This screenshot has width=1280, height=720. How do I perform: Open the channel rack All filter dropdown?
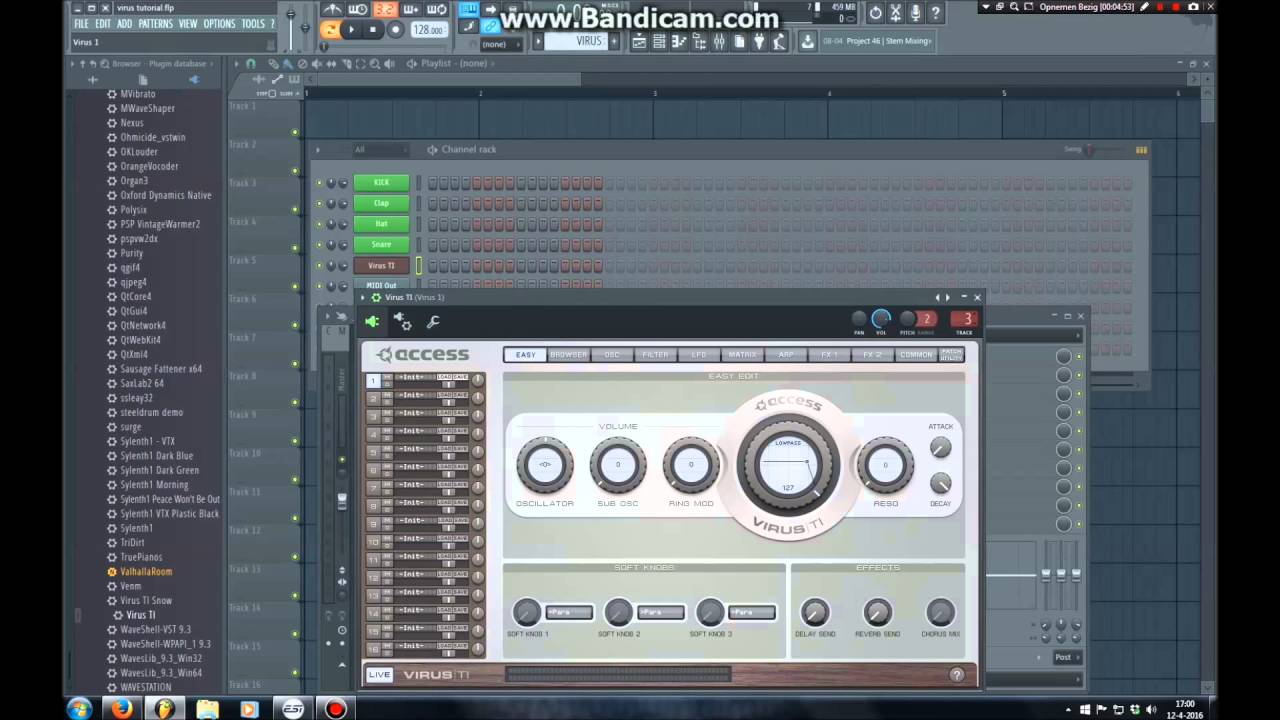(x=381, y=150)
